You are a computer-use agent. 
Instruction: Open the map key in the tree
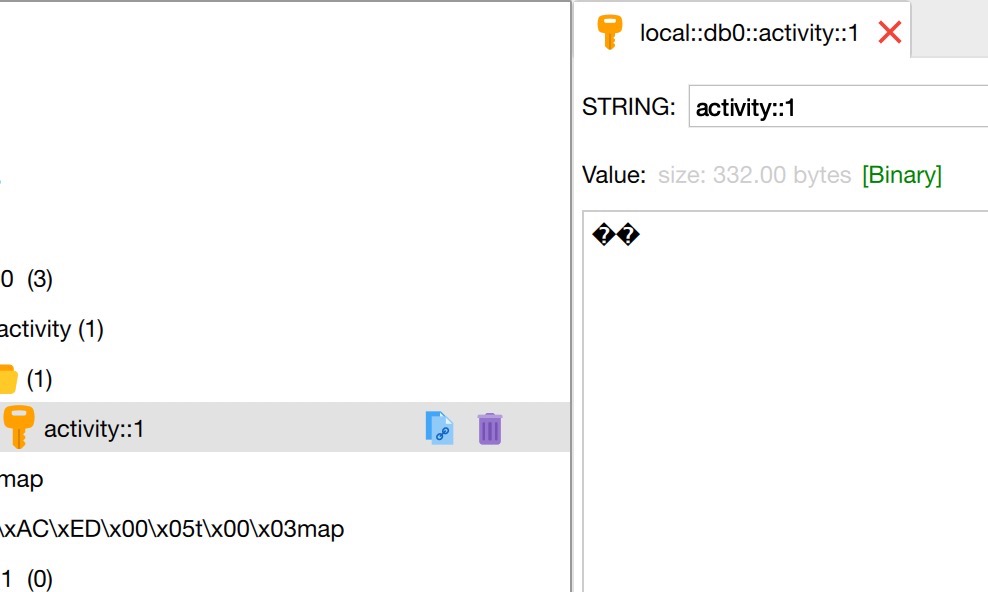pyautogui.click(x=21, y=479)
